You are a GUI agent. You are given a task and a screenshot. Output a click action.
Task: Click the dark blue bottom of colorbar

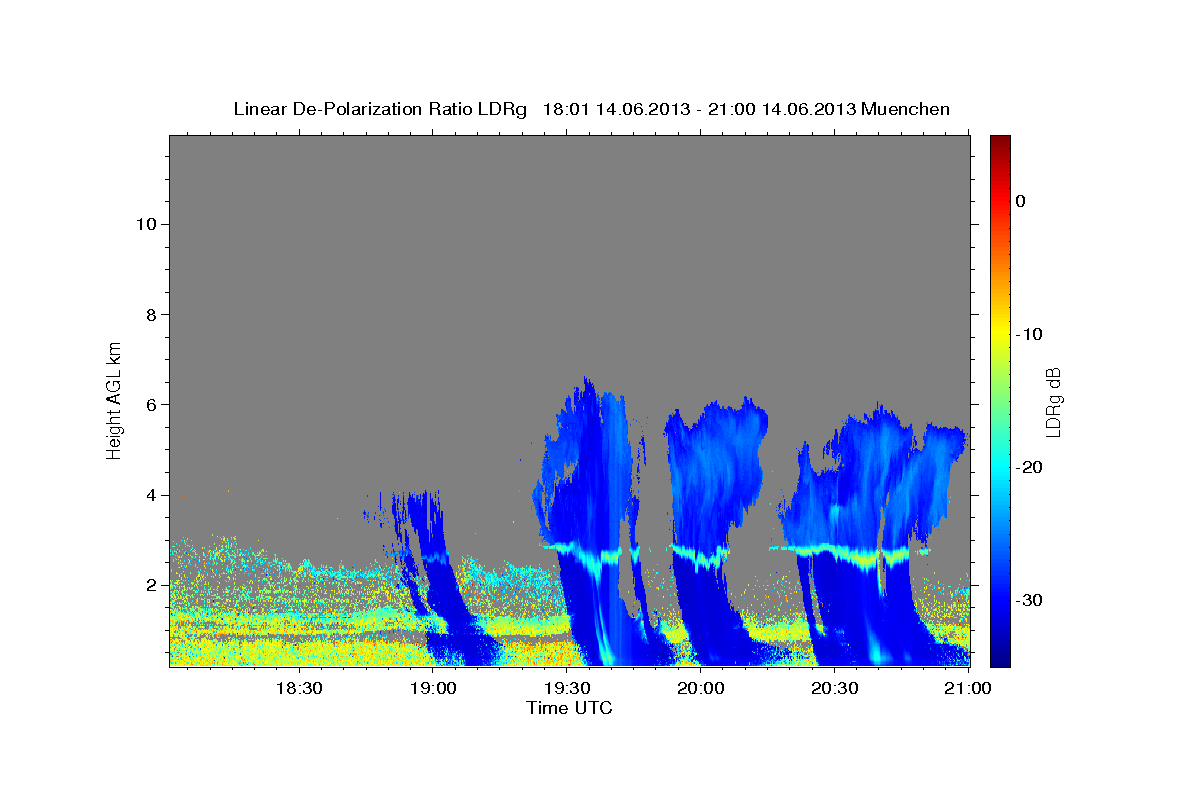click(1000, 657)
